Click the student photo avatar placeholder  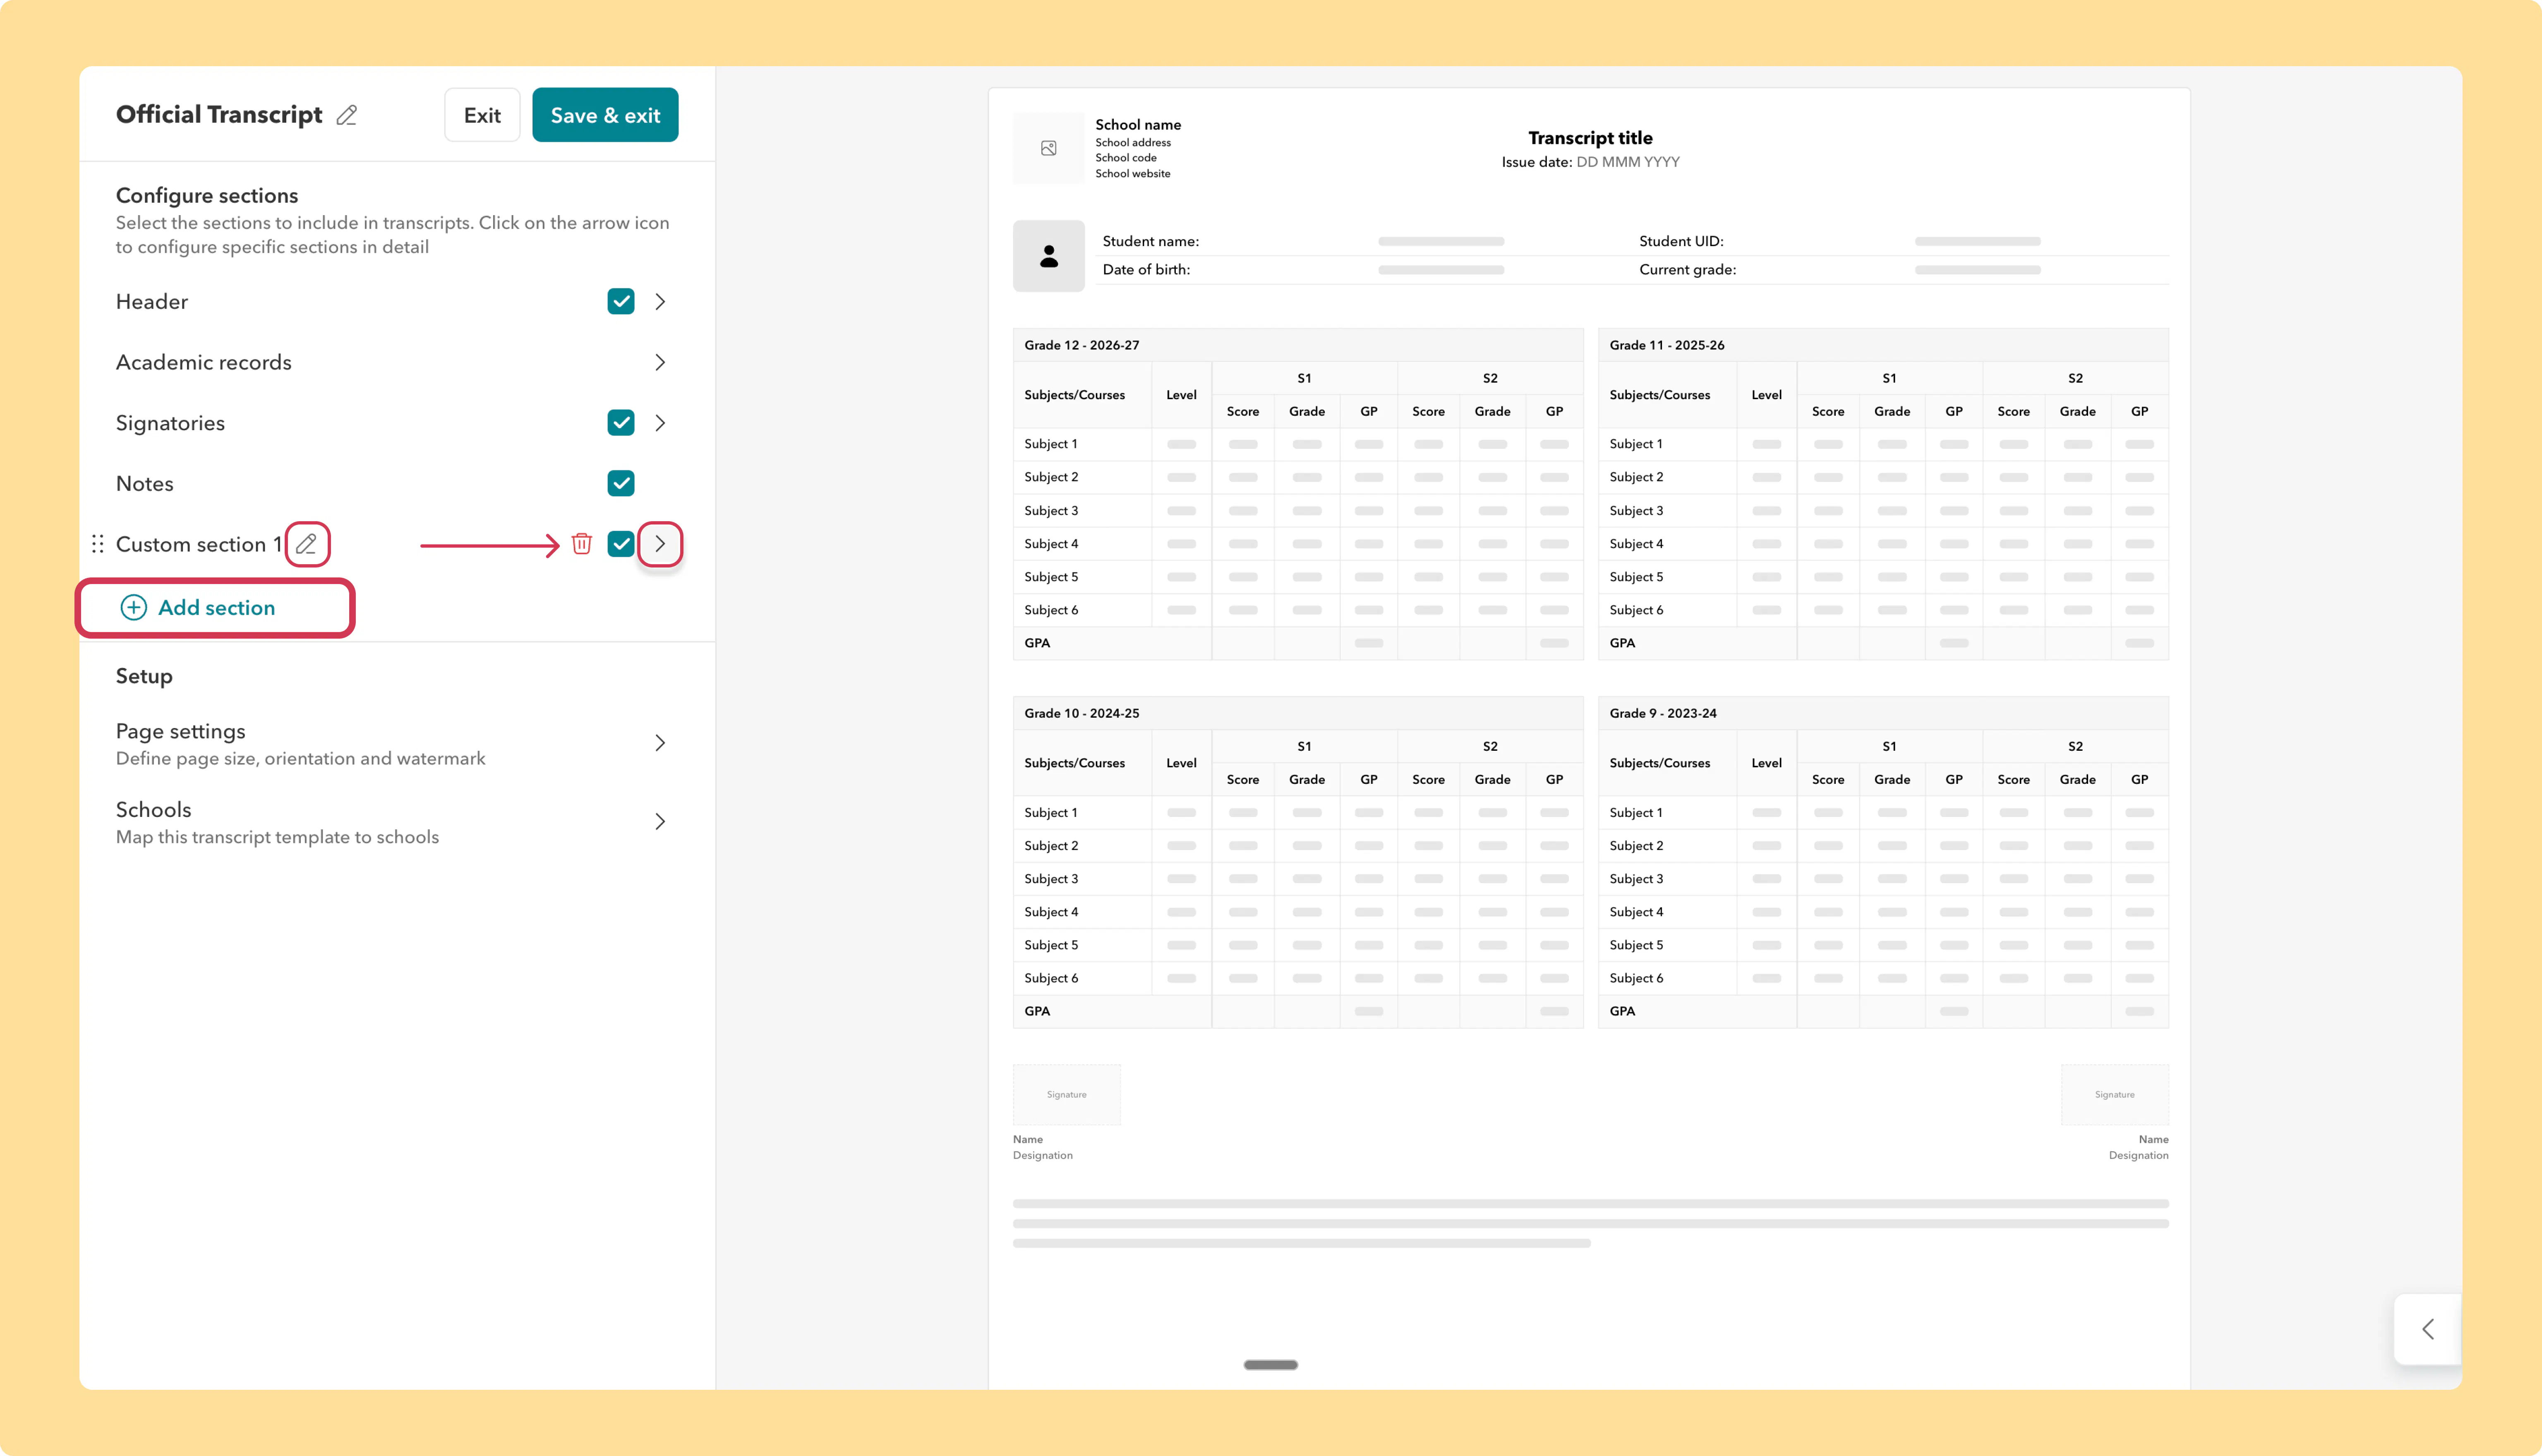pos(1049,256)
